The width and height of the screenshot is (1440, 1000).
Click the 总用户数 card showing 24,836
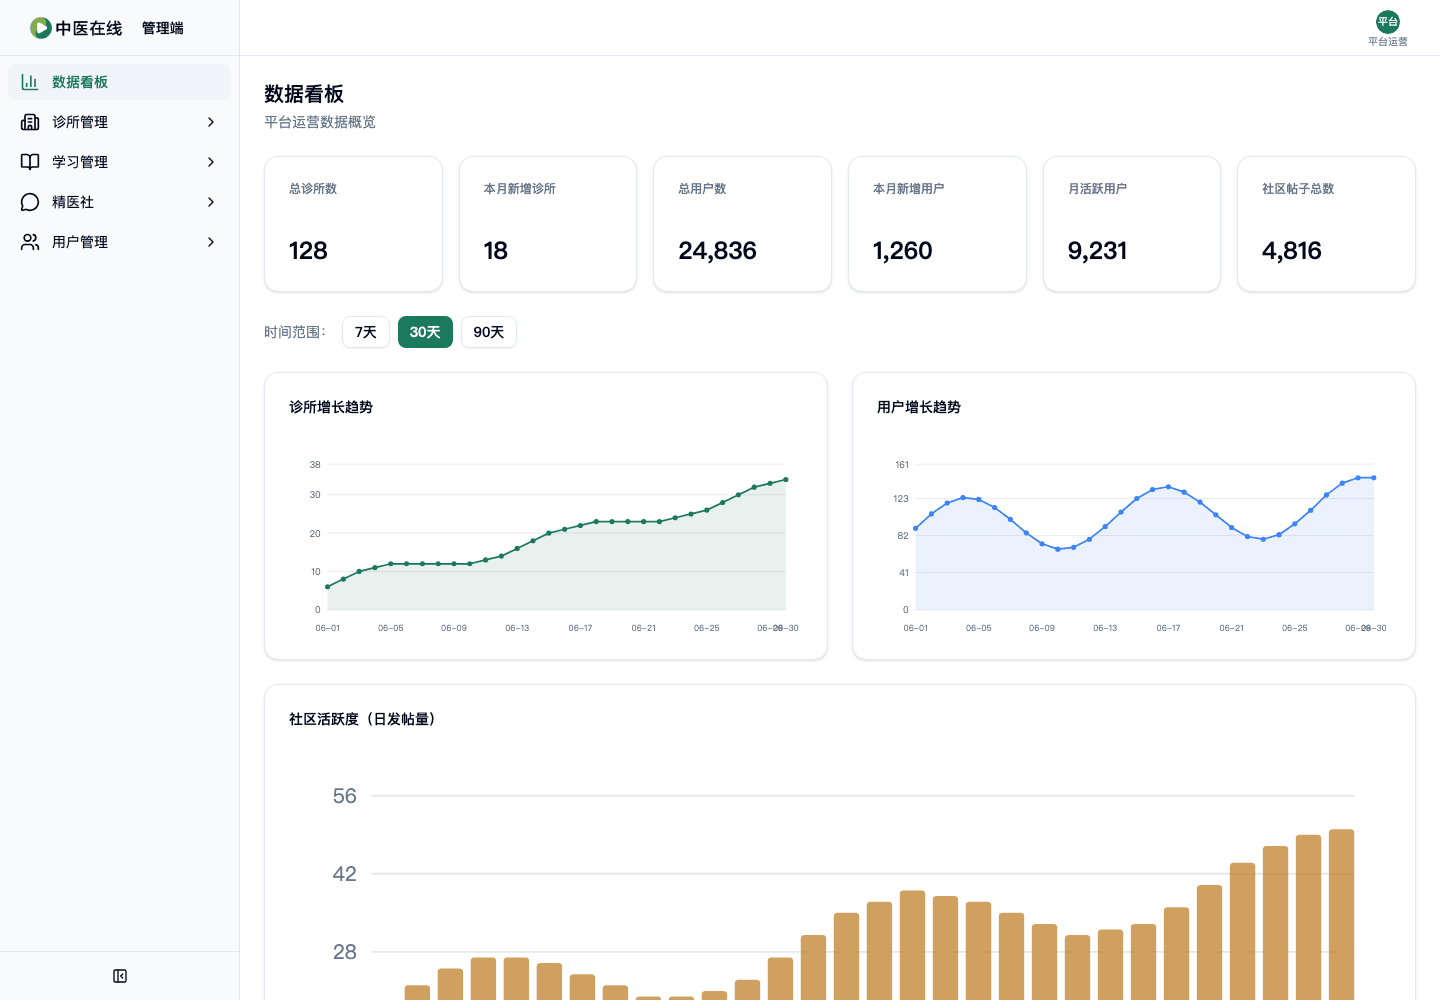coord(742,224)
